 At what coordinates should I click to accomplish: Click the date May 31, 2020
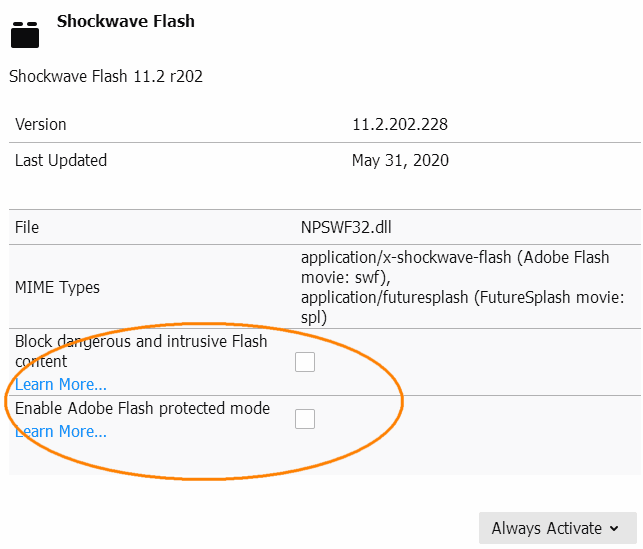pos(400,160)
